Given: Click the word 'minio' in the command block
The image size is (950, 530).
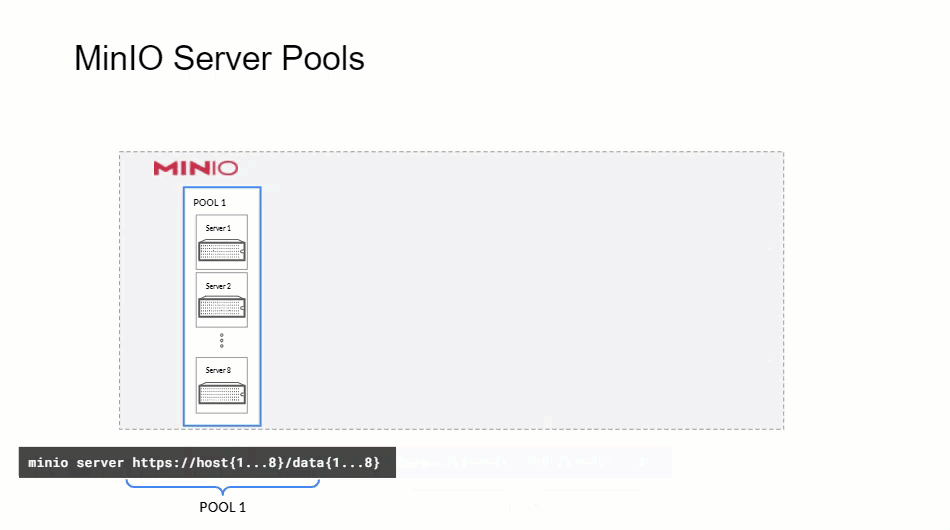Looking at the screenshot, I should click(48, 463).
